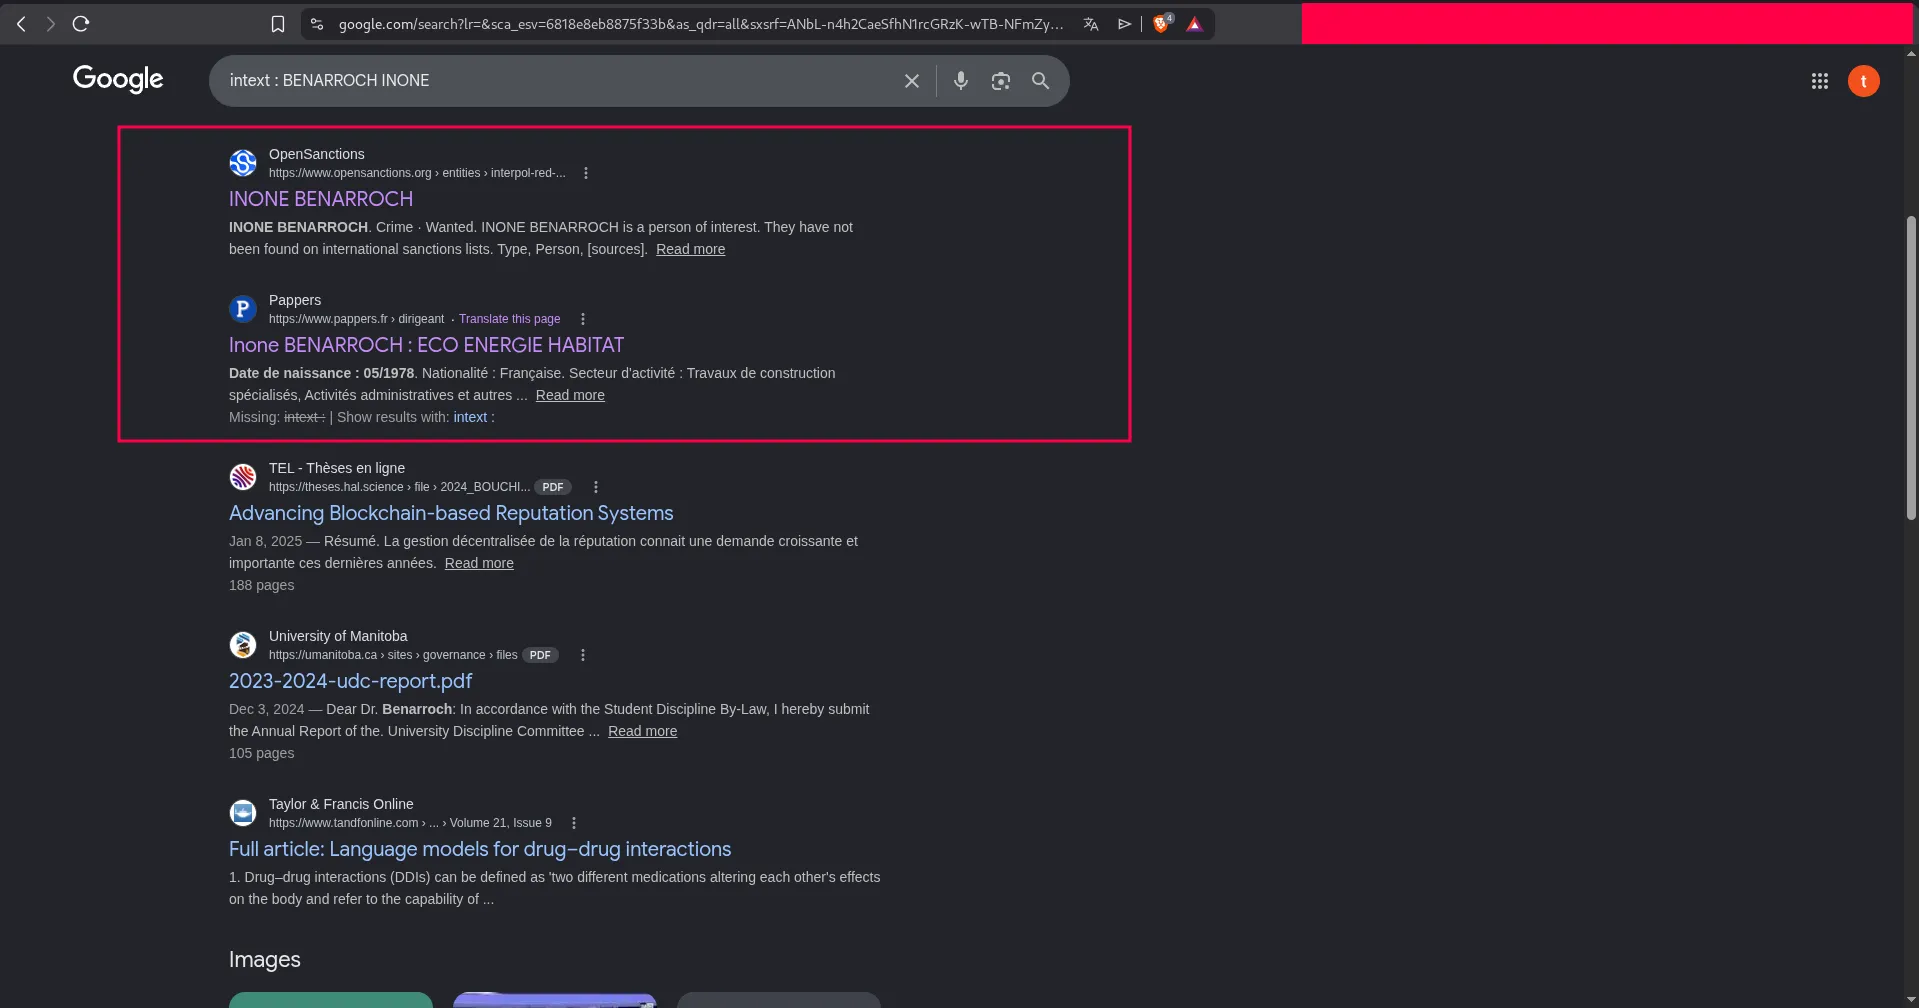This screenshot has height=1008, width=1919.
Task: Open the Google account avatar menu
Action: pyautogui.click(x=1863, y=81)
